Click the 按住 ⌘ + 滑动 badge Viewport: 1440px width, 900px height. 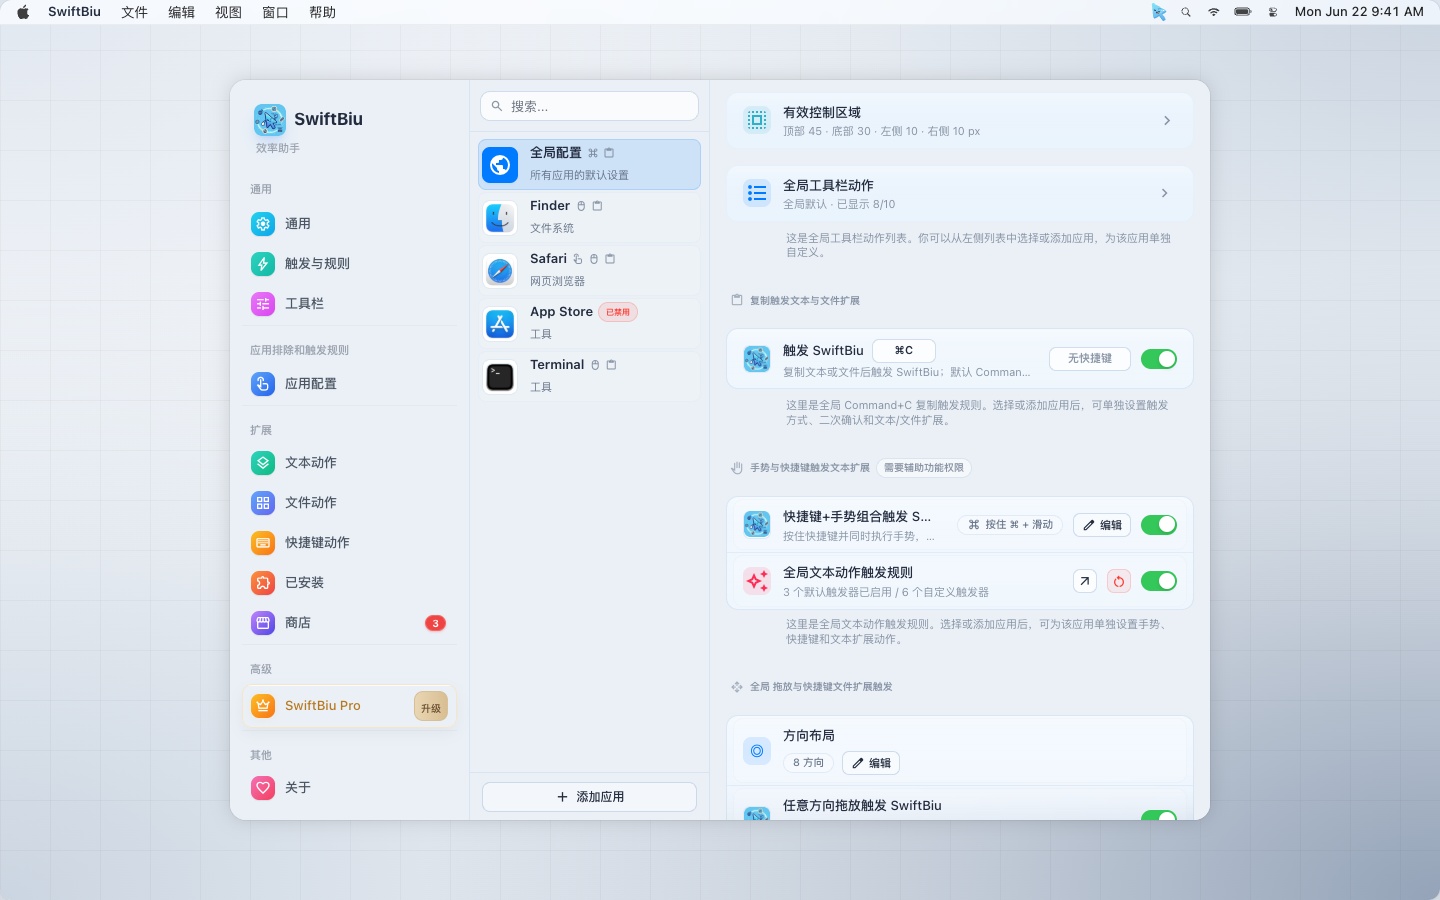1010,525
